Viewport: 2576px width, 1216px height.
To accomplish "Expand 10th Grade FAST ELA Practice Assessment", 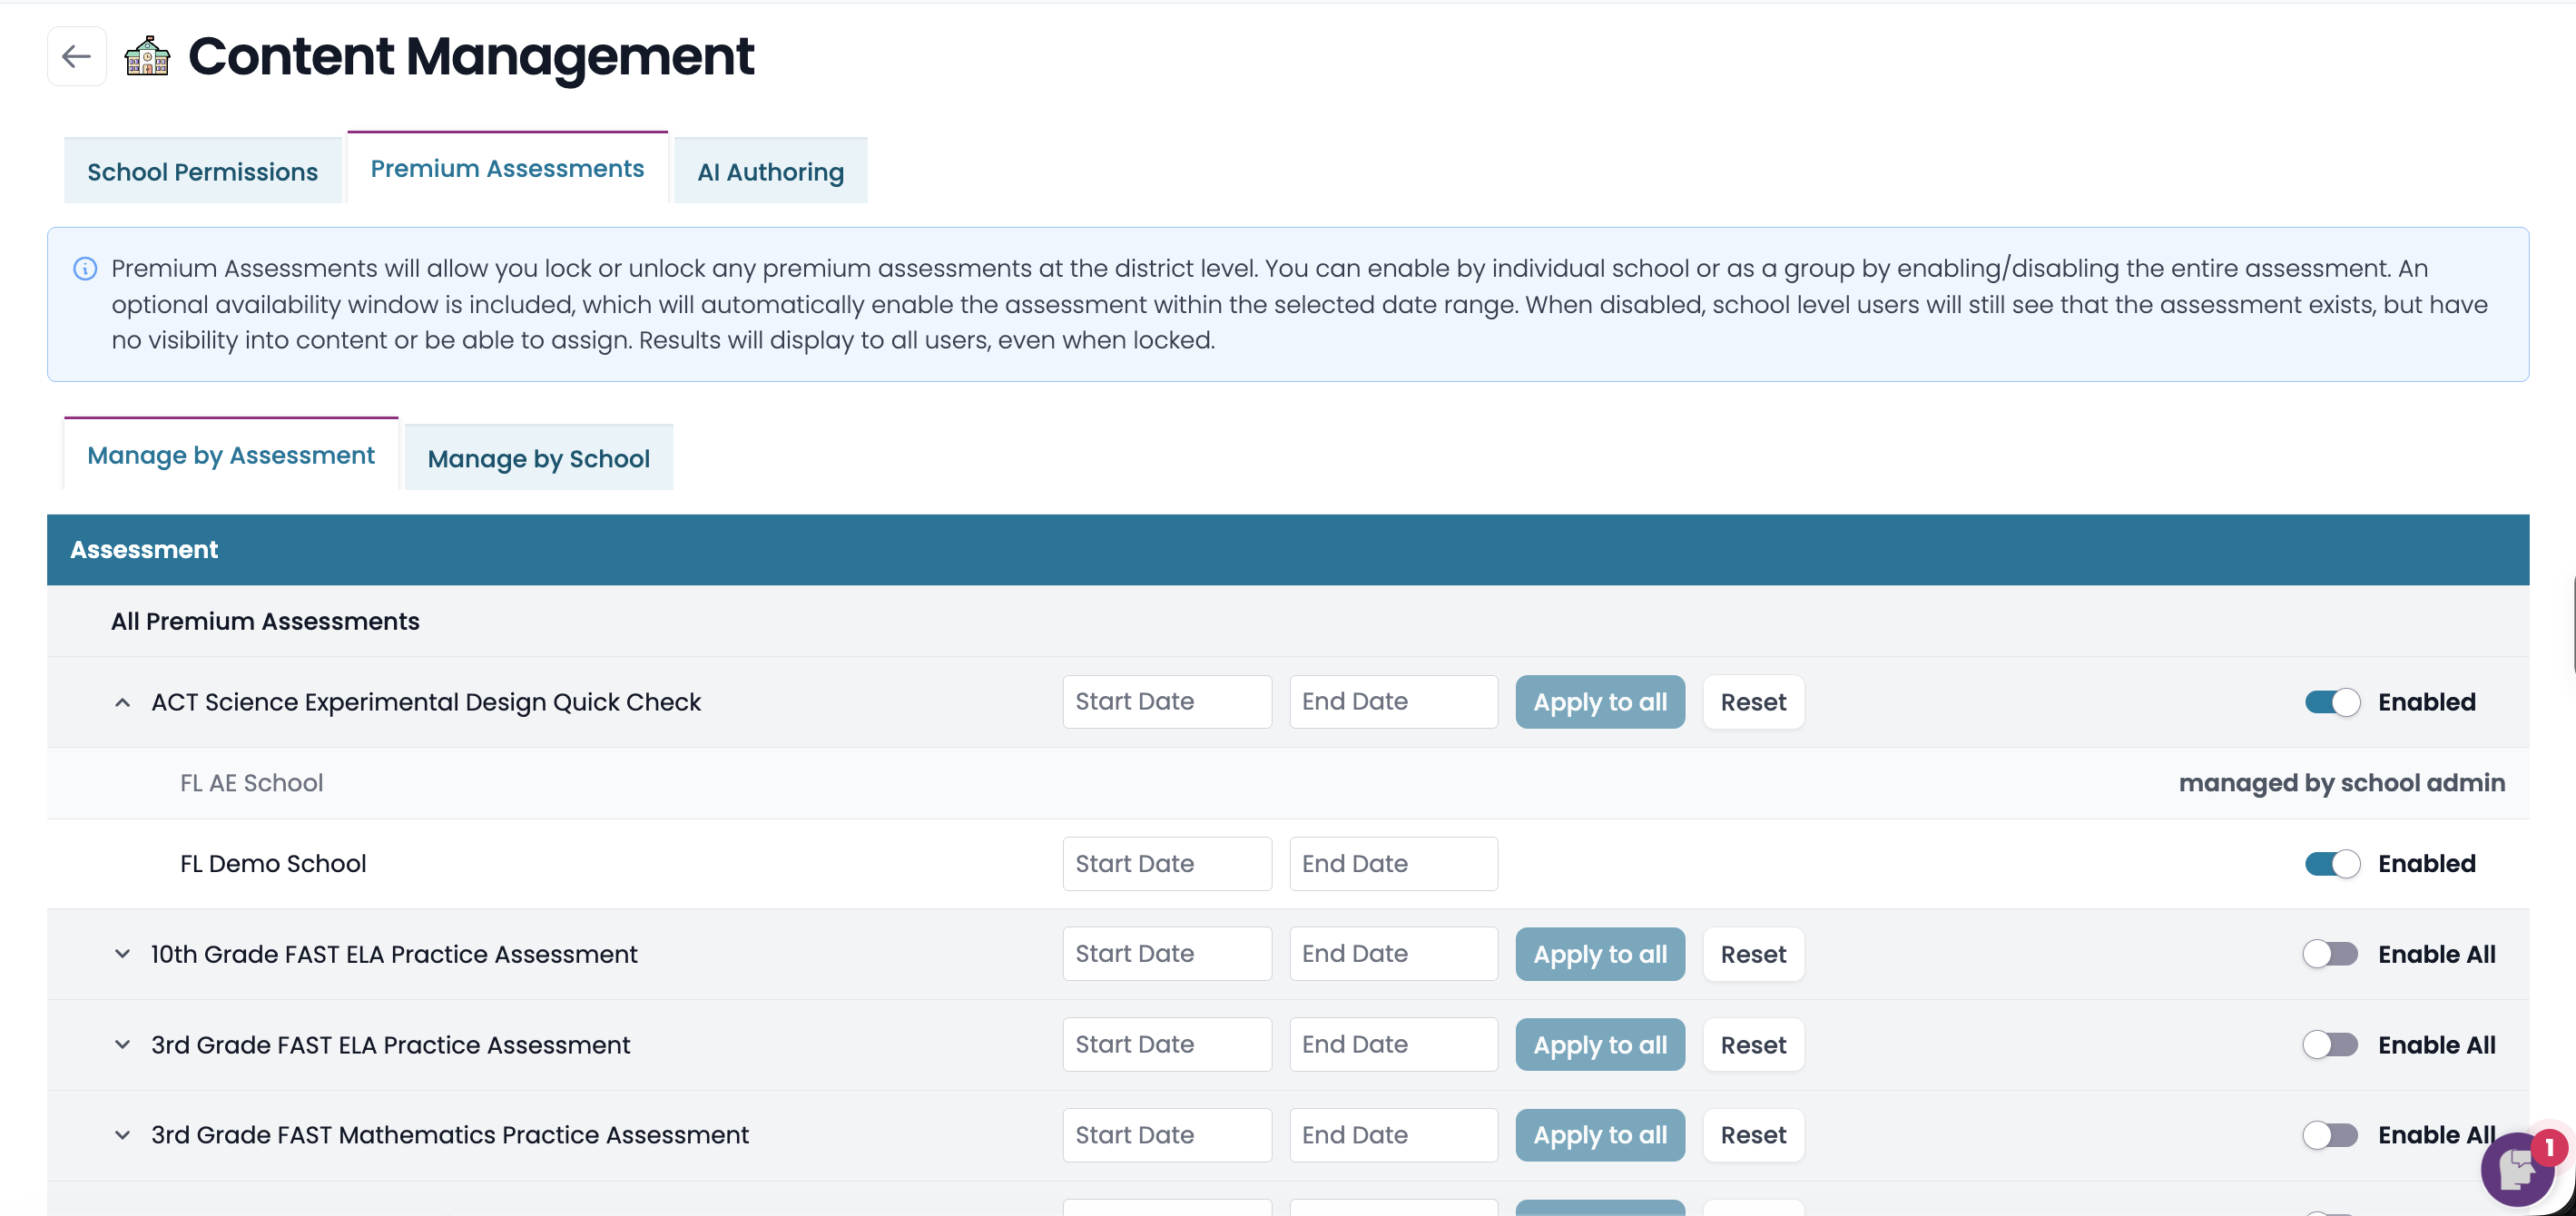I will 122,954.
